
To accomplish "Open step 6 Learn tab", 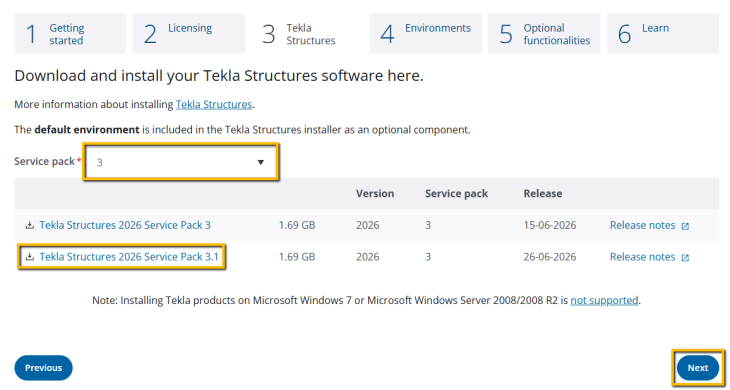I will click(663, 34).
